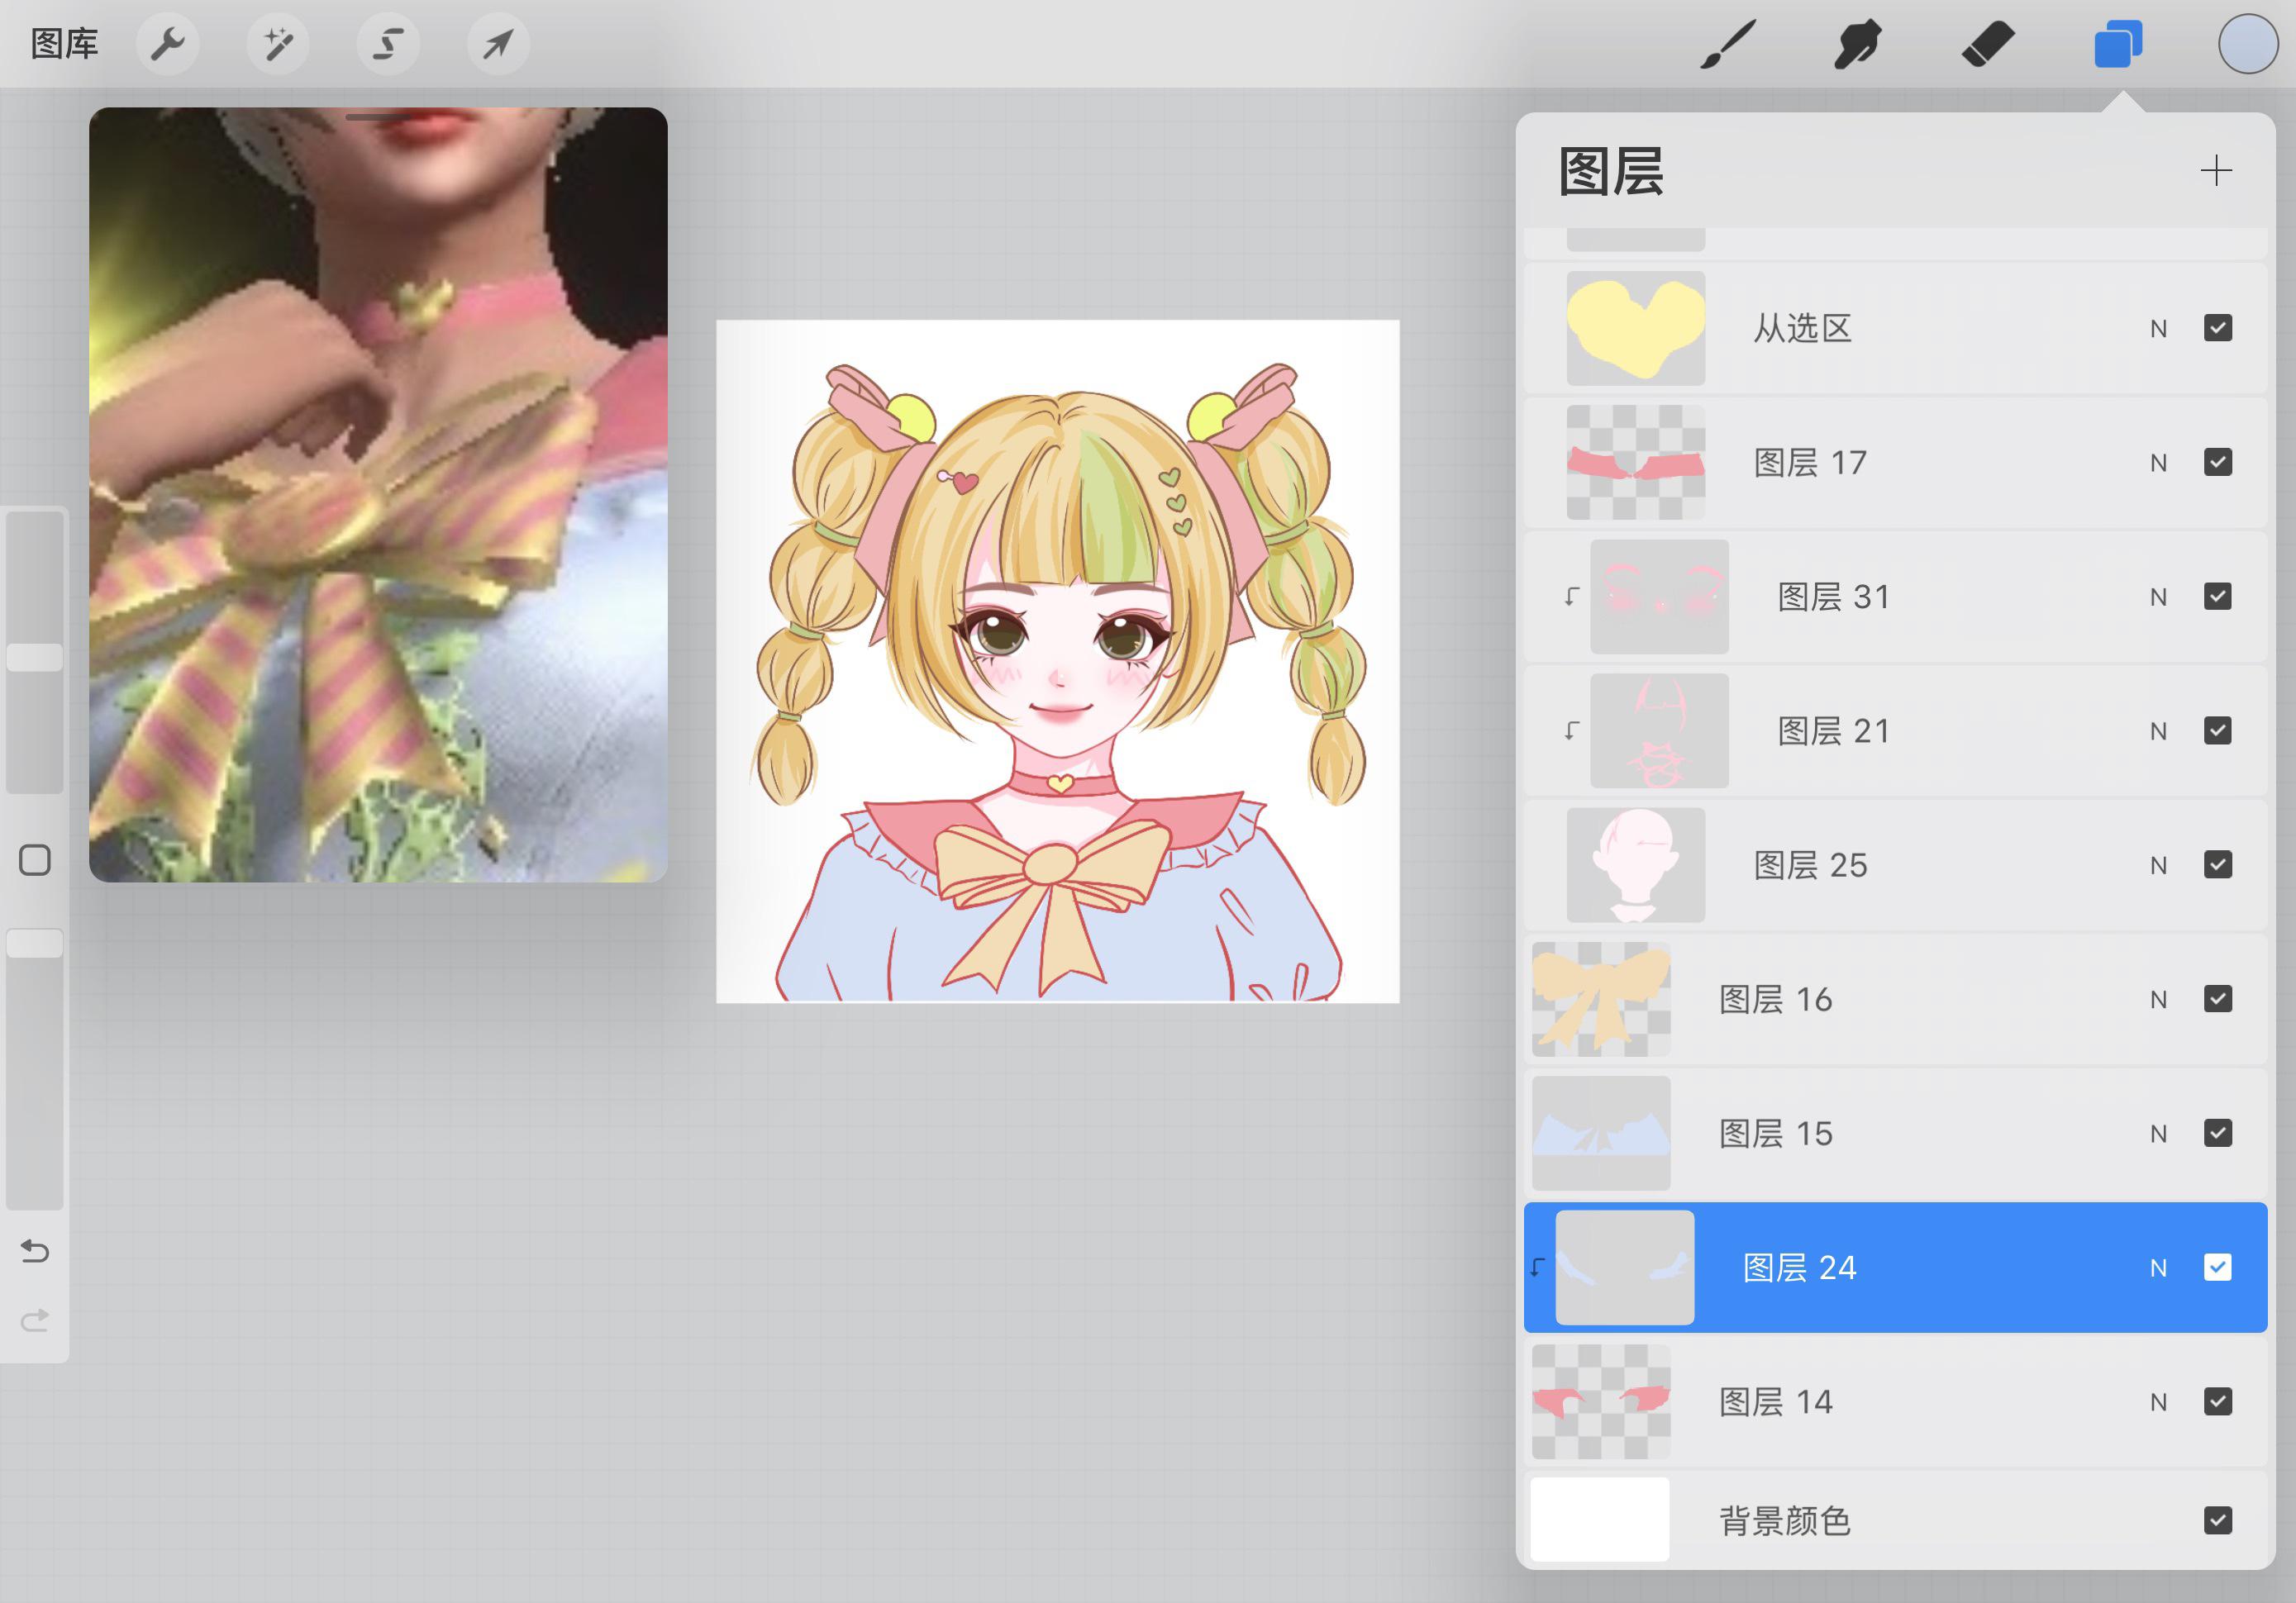Select the 图层 15 blouse thumbnail
The image size is (2296, 1603).
(x=1601, y=1132)
